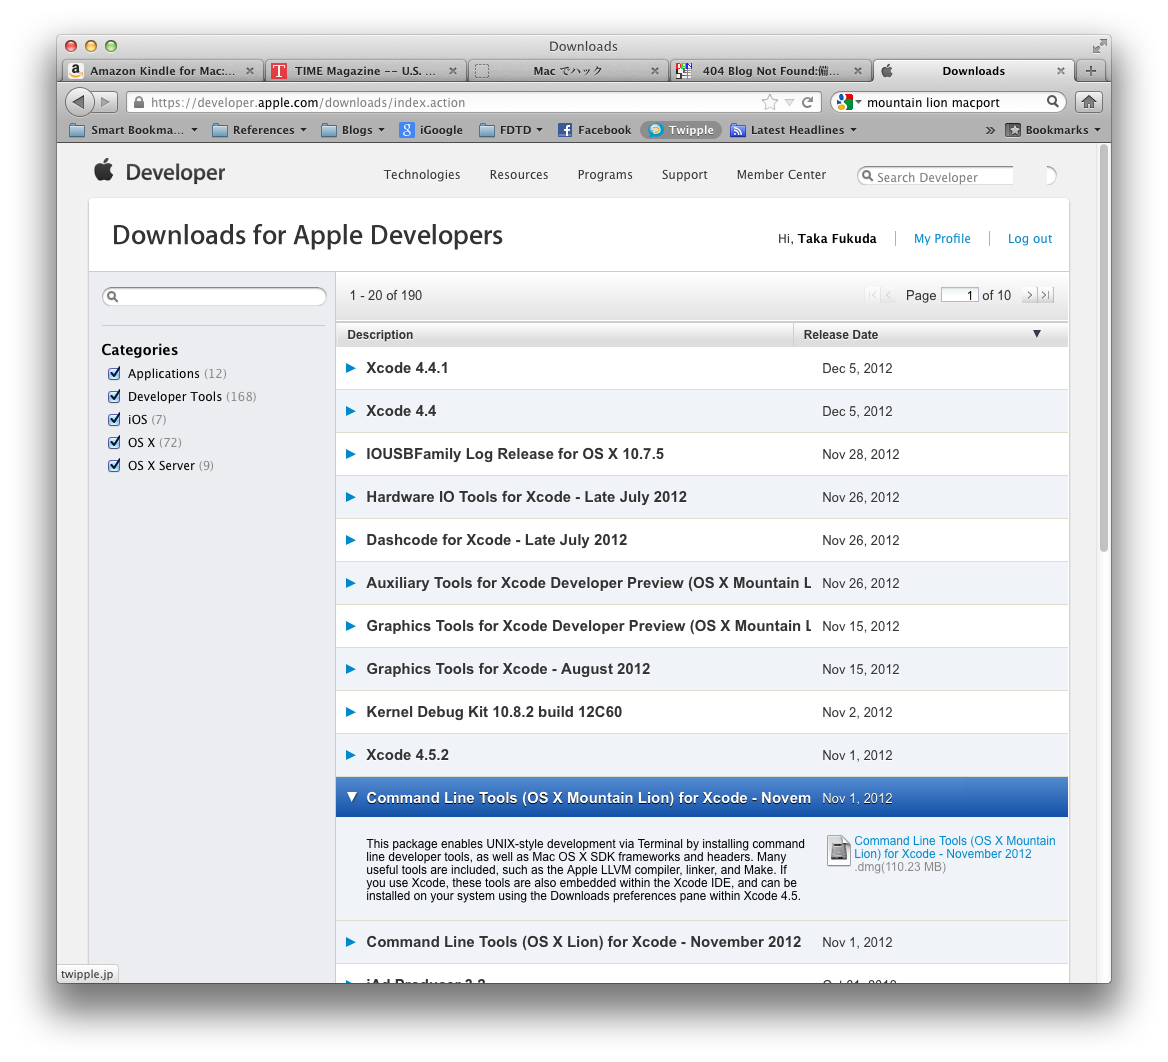Click the page vertical scrollbar thumb
This screenshot has height=1062, width=1168.
[x=1104, y=349]
